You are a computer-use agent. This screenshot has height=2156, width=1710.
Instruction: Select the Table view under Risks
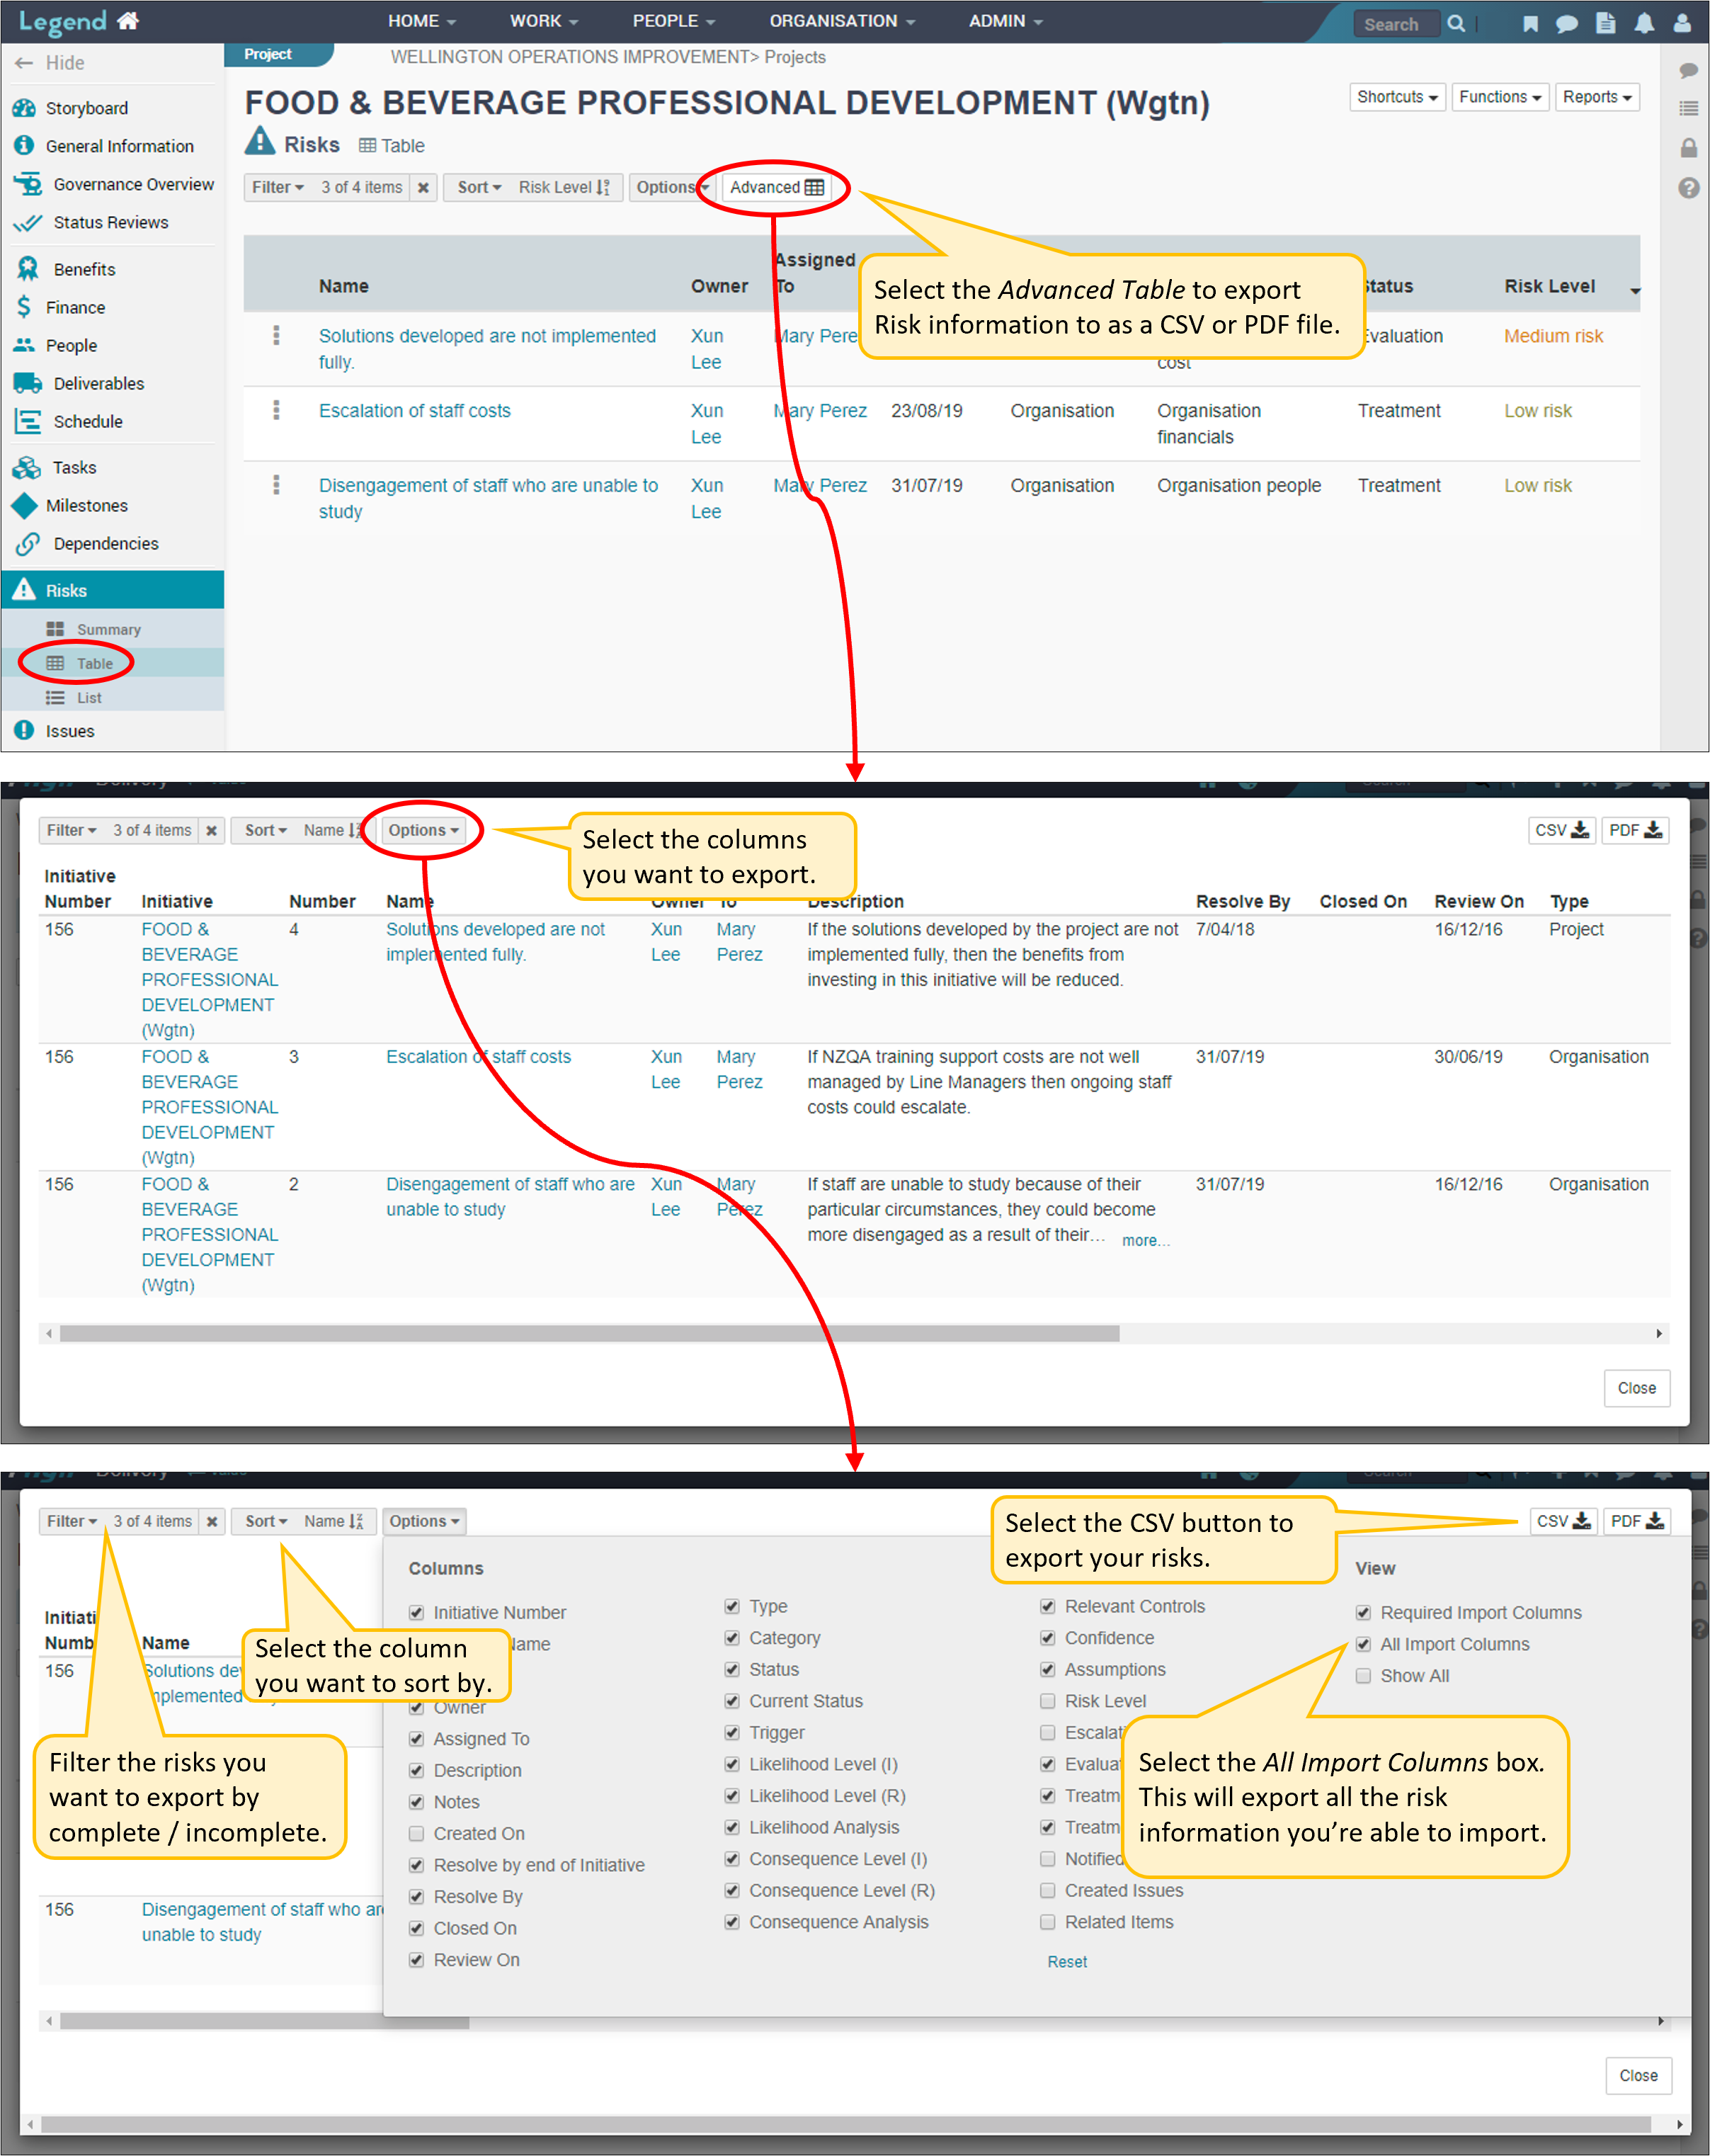coord(112,663)
